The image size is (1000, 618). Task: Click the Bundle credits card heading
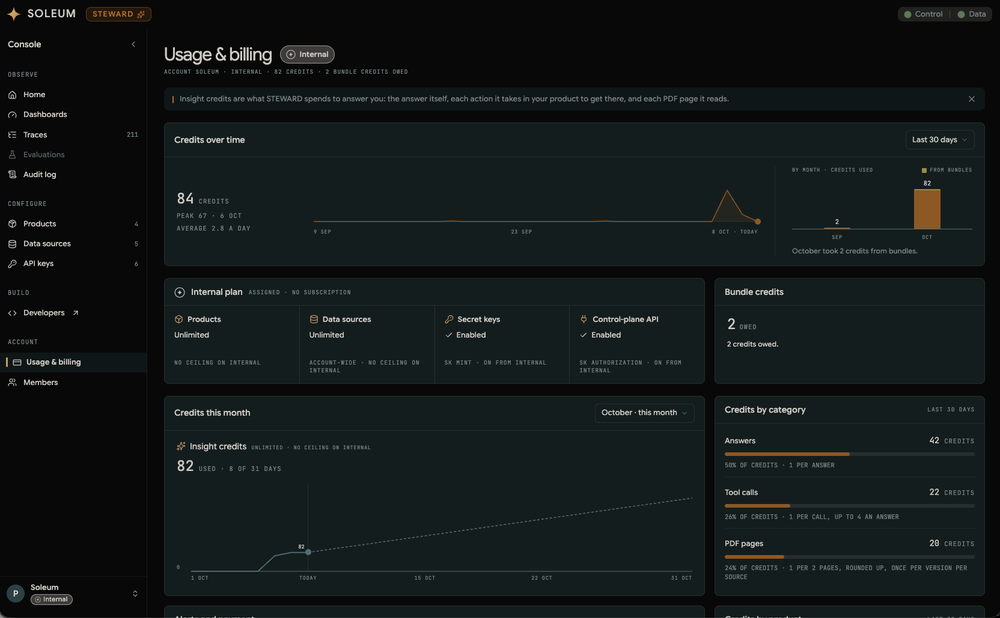click(754, 292)
